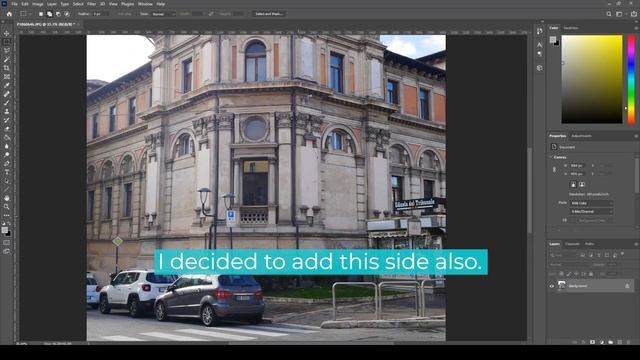Toggle Quick Mask mode icon
Screen dimensions: 640x360
coord(7,243)
